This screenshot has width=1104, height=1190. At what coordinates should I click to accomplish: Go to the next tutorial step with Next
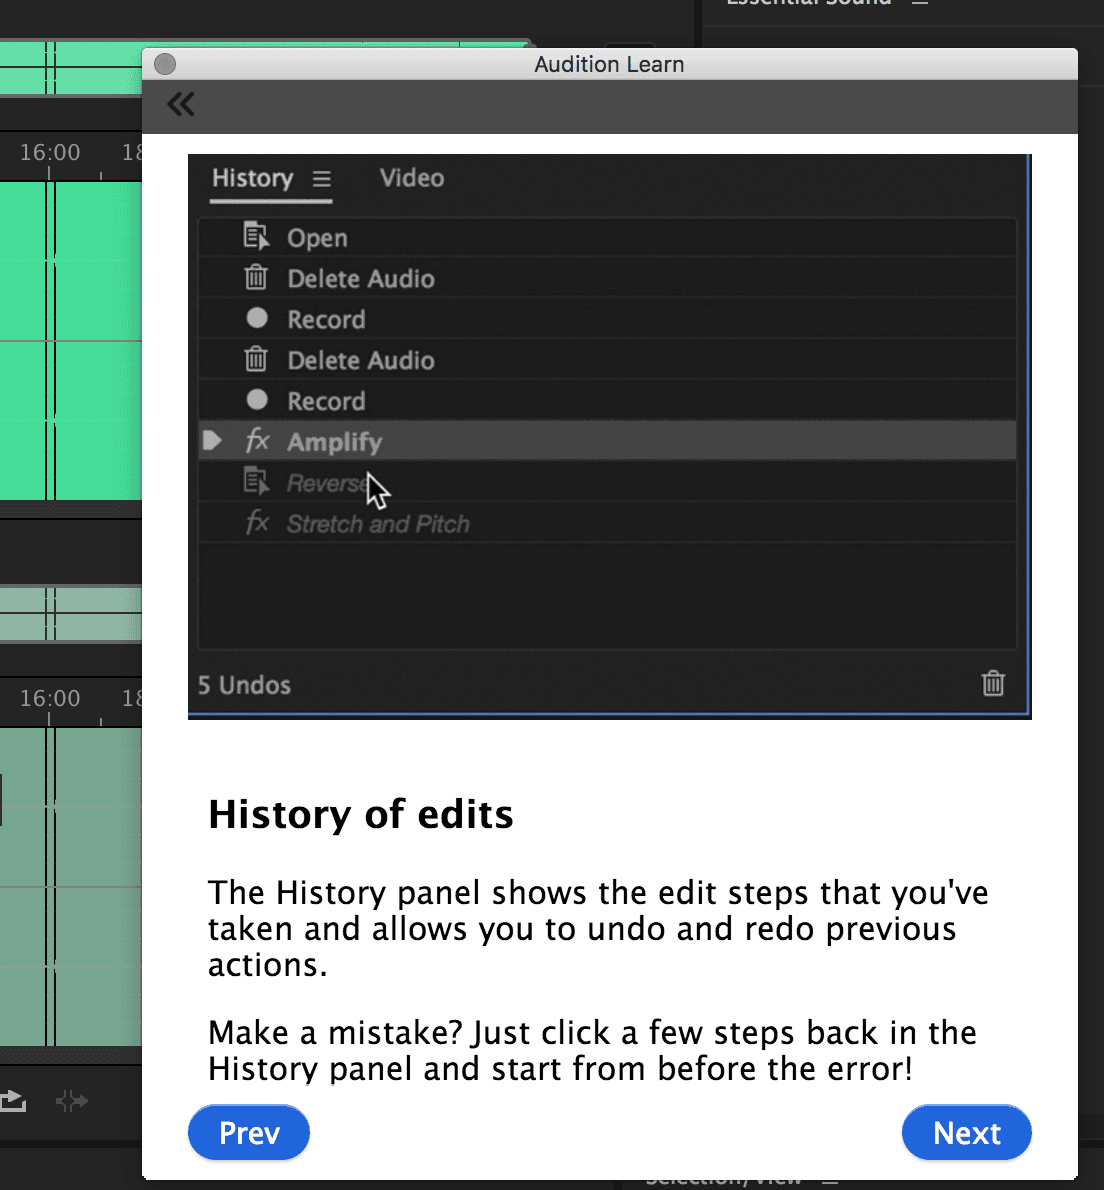click(966, 1132)
